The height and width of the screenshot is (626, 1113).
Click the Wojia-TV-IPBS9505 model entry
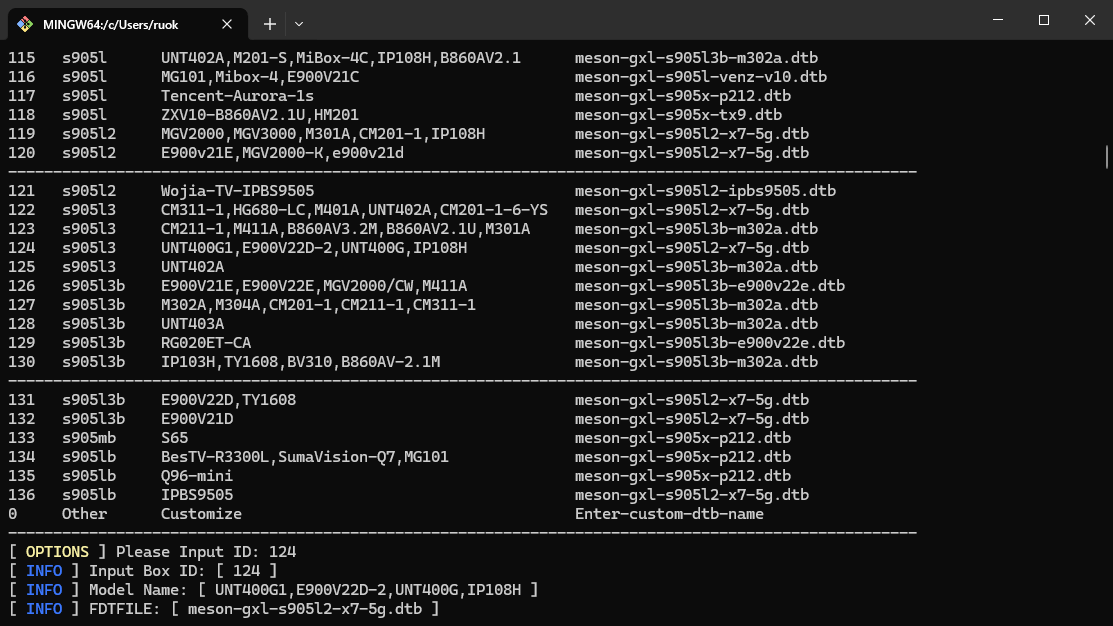click(x=237, y=191)
